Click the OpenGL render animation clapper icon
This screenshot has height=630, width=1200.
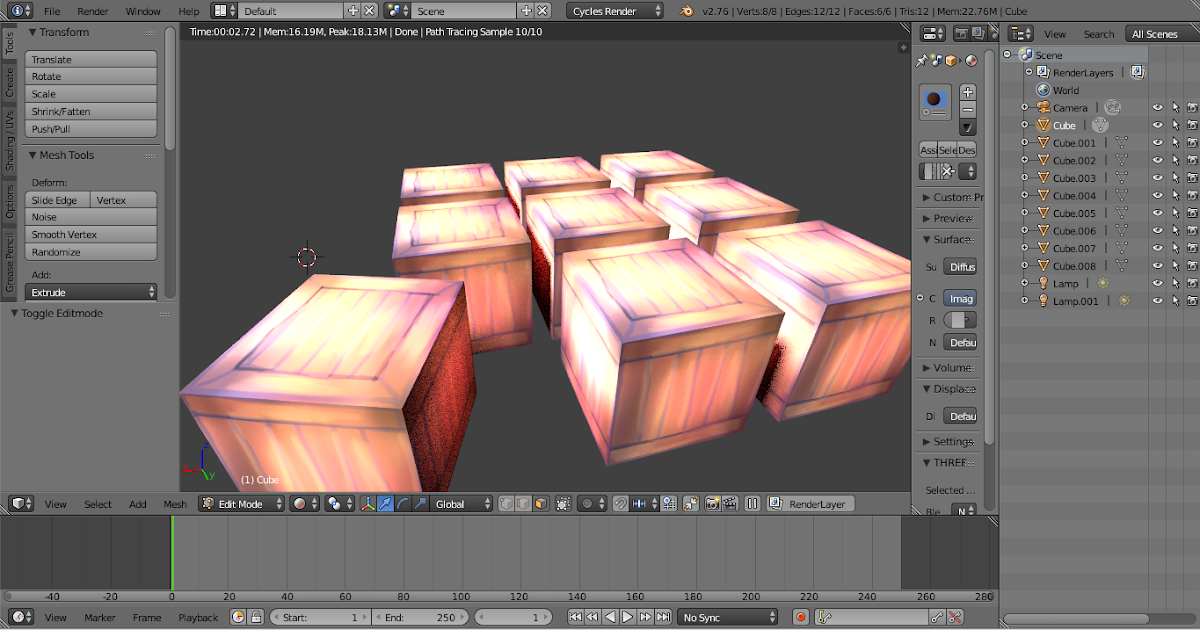pyautogui.click(x=731, y=504)
